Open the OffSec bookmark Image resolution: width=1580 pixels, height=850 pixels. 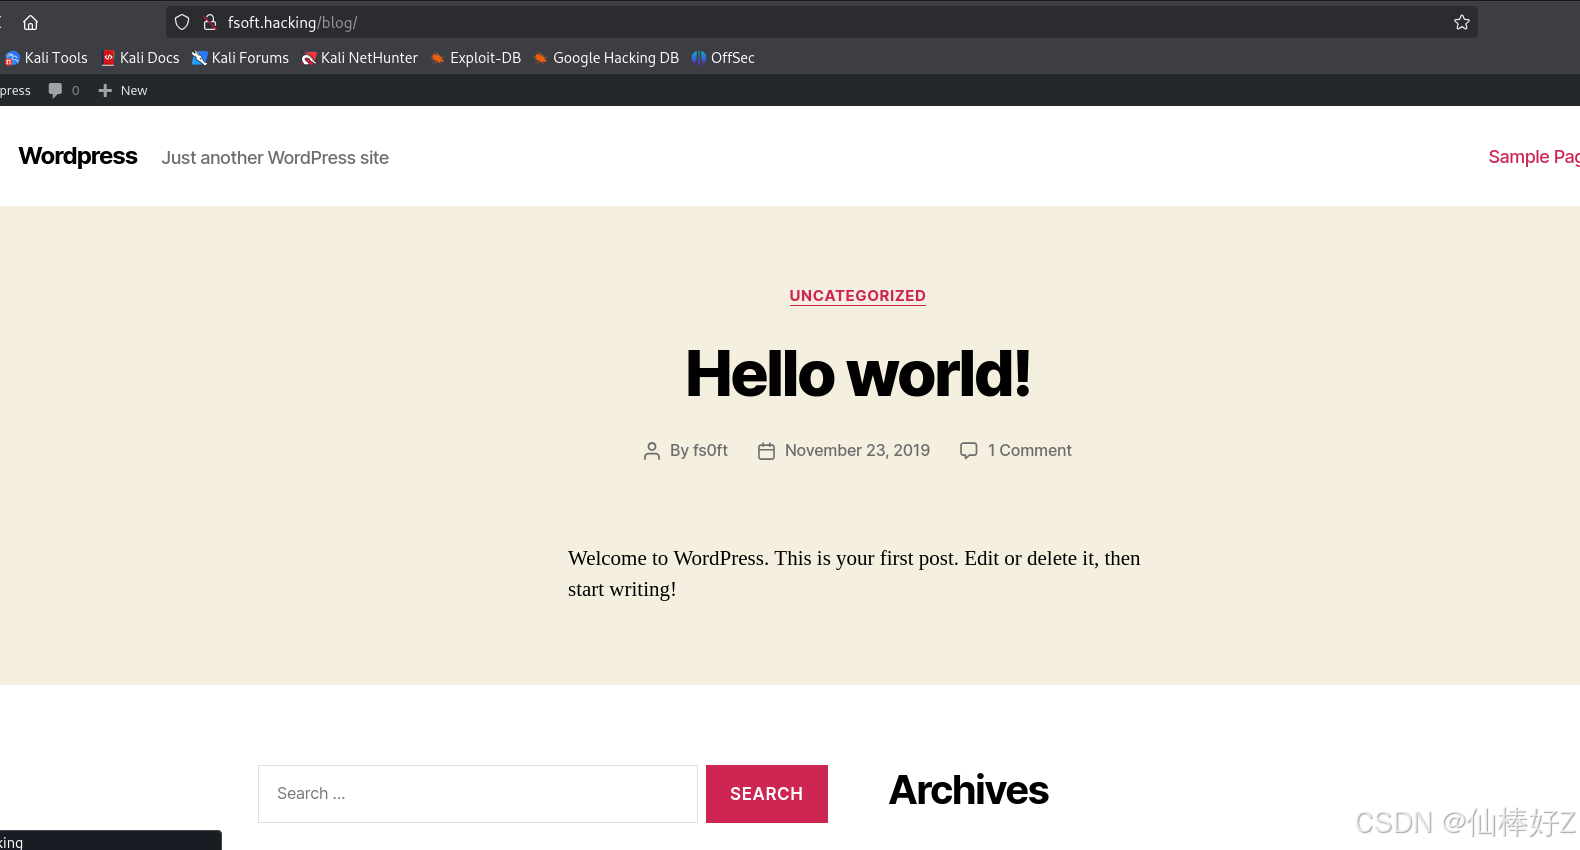(x=723, y=58)
